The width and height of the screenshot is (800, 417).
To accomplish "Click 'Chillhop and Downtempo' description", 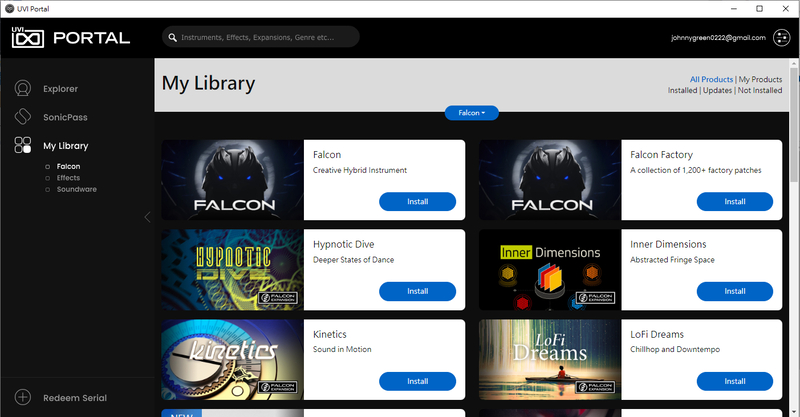I will [675, 349].
